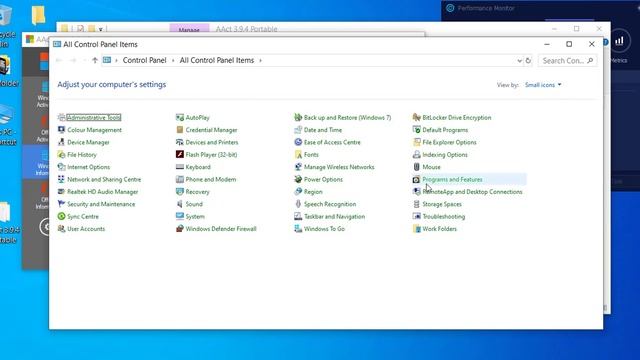The width and height of the screenshot is (640, 360).
Task: Click the Speech Recognition link
Action: 330,204
